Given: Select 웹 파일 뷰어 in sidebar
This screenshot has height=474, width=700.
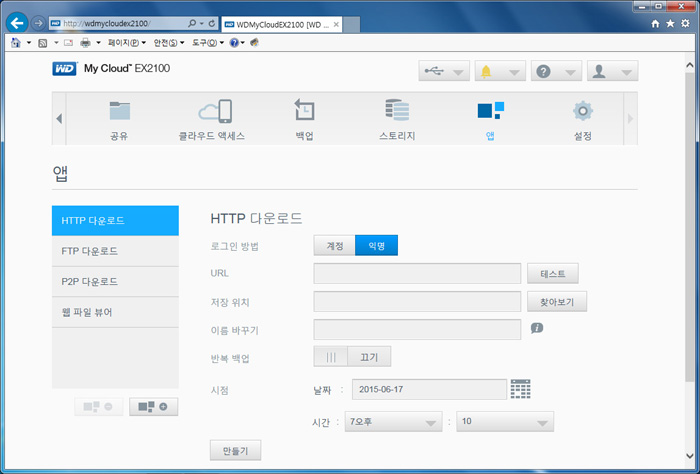Looking at the screenshot, I should [115, 312].
